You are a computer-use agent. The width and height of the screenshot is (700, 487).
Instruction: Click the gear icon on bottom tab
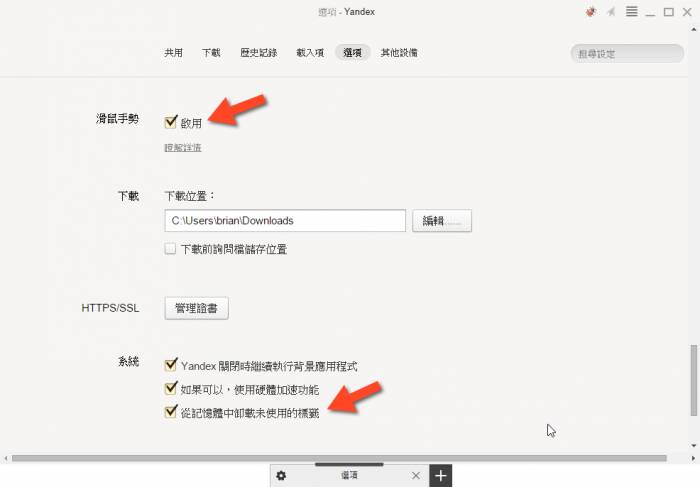[x=281, y=476]
